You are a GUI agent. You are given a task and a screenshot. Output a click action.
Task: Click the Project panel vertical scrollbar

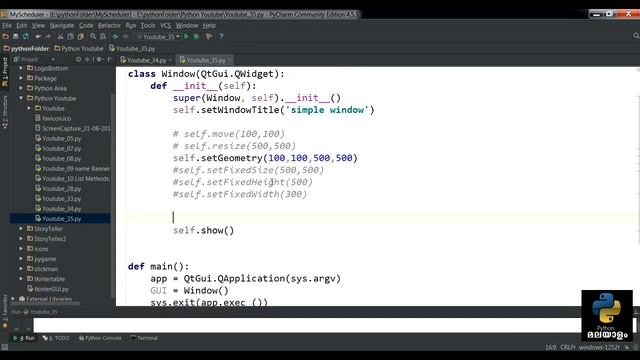[113, 196]
